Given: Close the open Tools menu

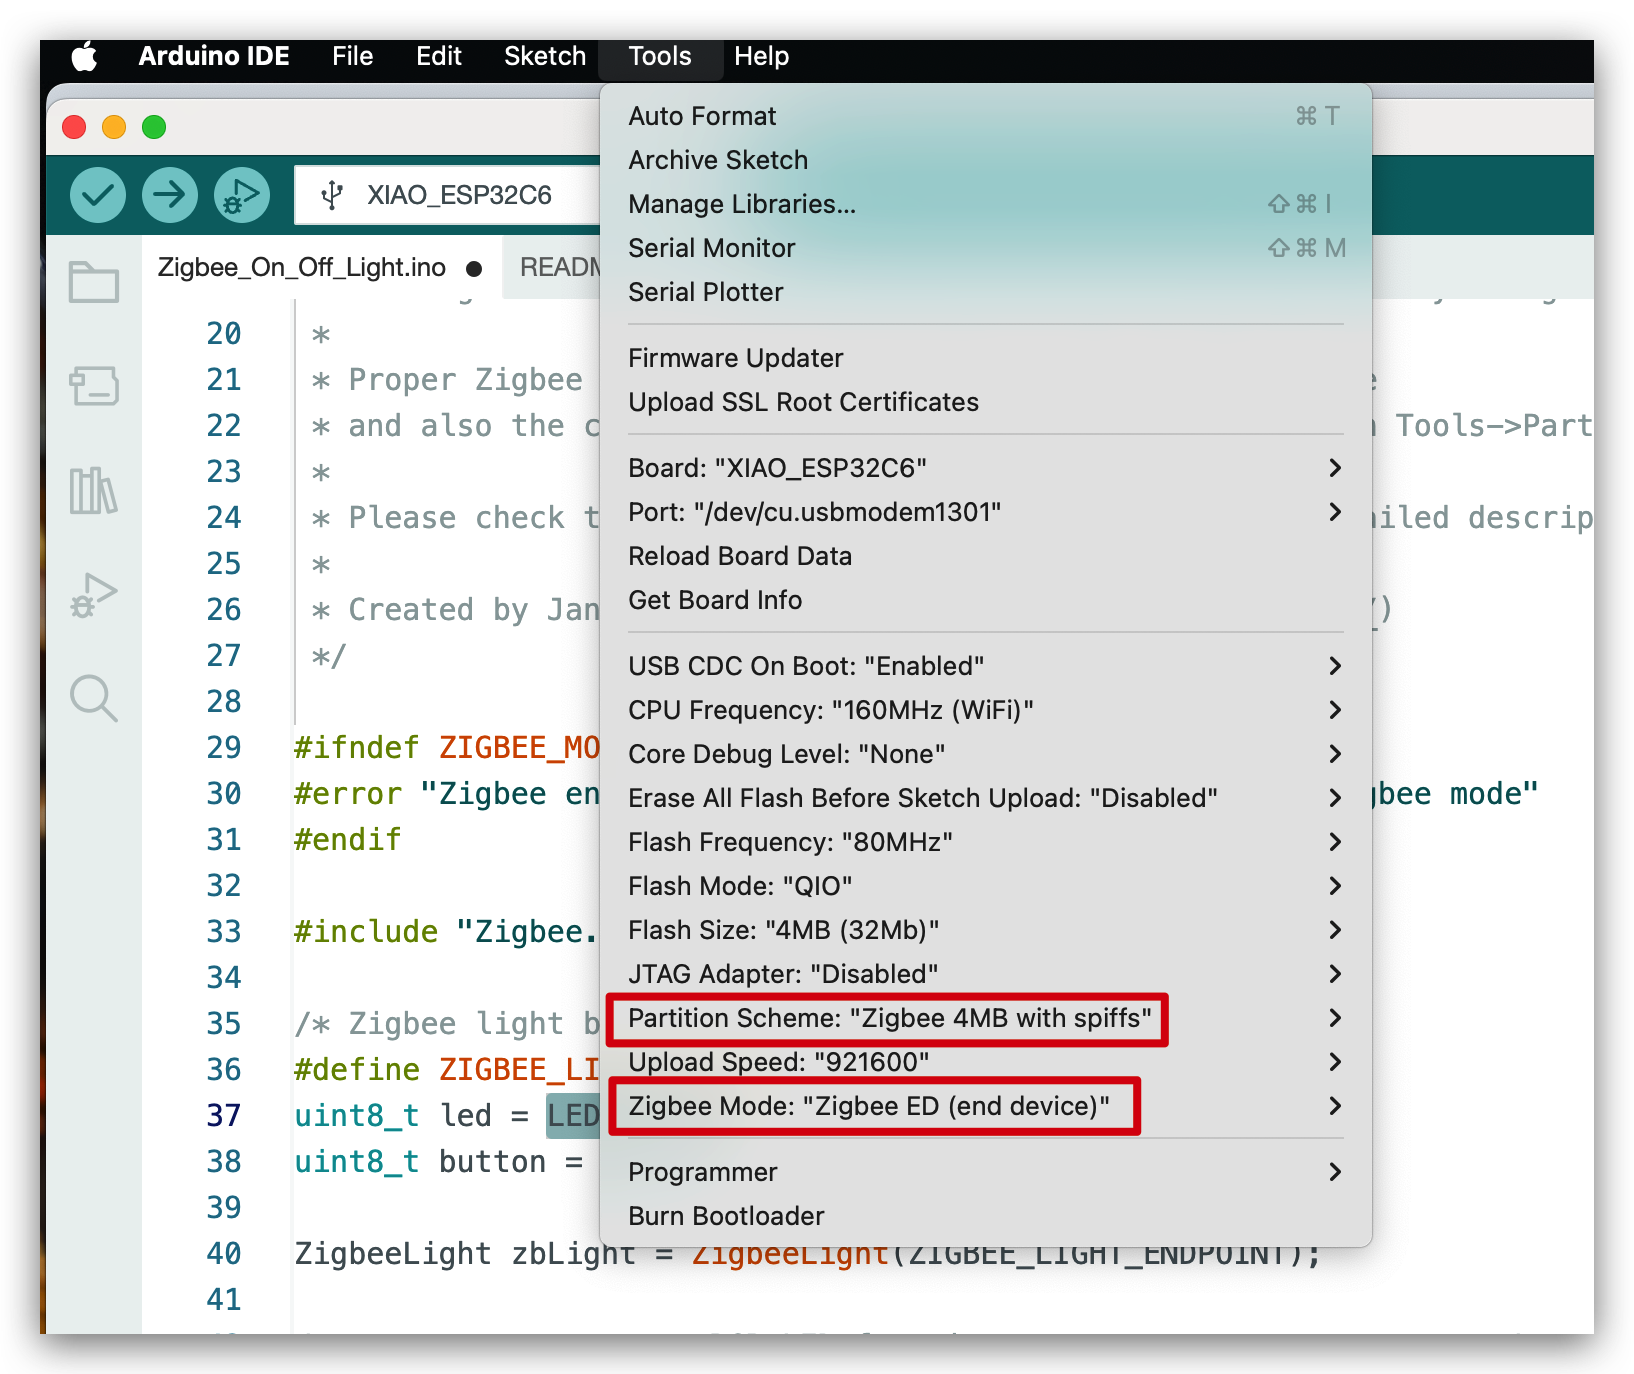Looking at the screenshot, I should point(660,57).
